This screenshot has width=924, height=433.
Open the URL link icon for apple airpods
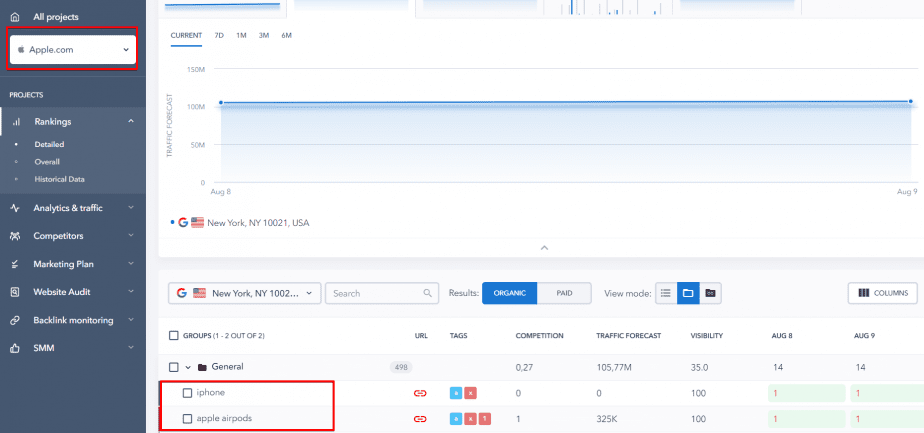[420, 419]
